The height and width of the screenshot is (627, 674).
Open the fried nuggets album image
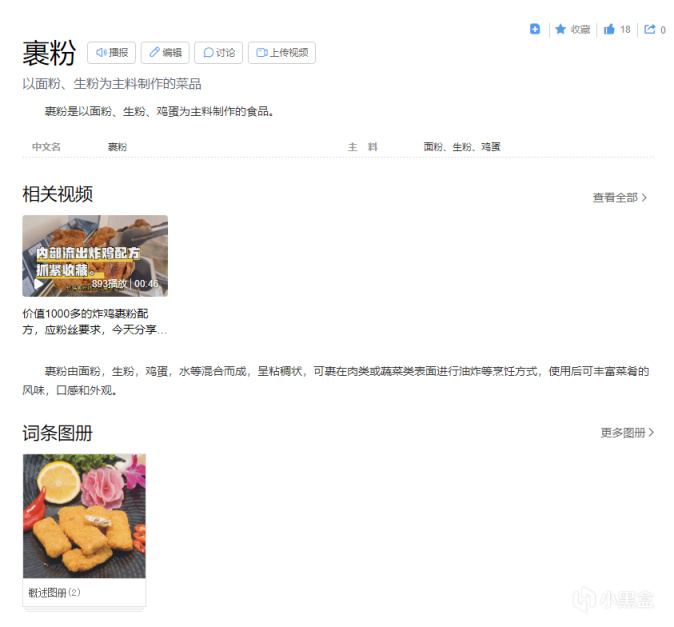coord(84,516)
